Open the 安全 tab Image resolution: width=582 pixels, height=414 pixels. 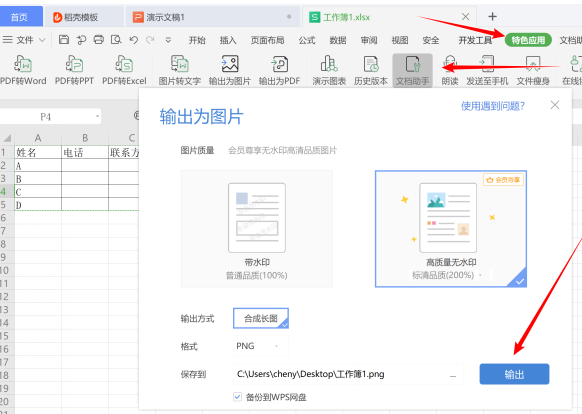pos(431,40)
